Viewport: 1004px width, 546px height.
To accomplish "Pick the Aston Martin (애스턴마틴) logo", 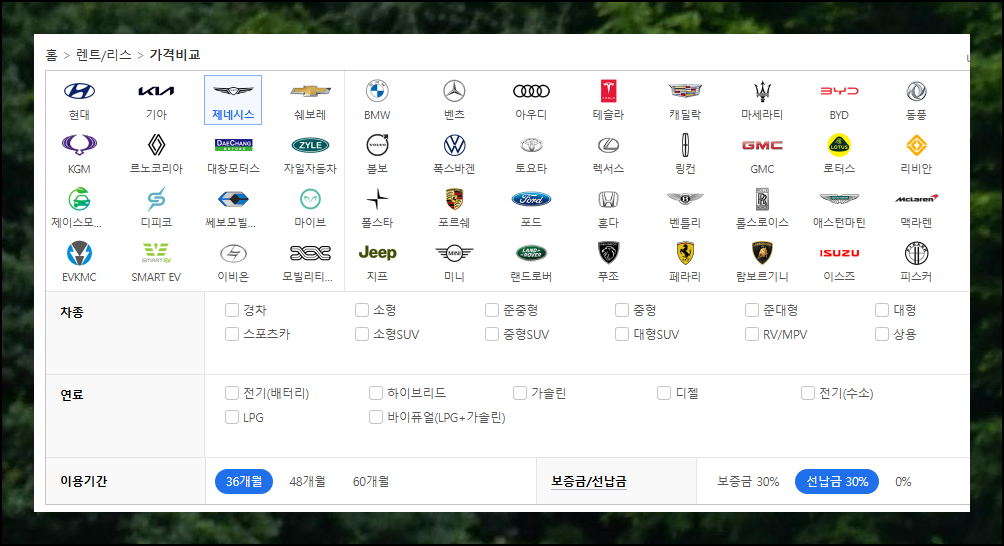I will pos(839,198).
